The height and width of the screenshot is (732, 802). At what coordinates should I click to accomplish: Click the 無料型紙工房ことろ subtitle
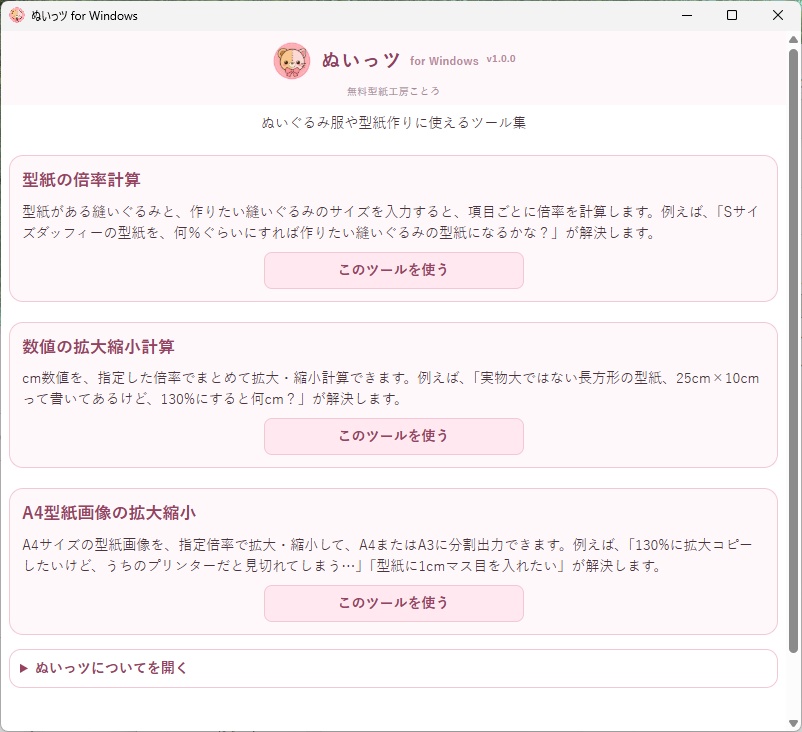[x=393, y=91]
